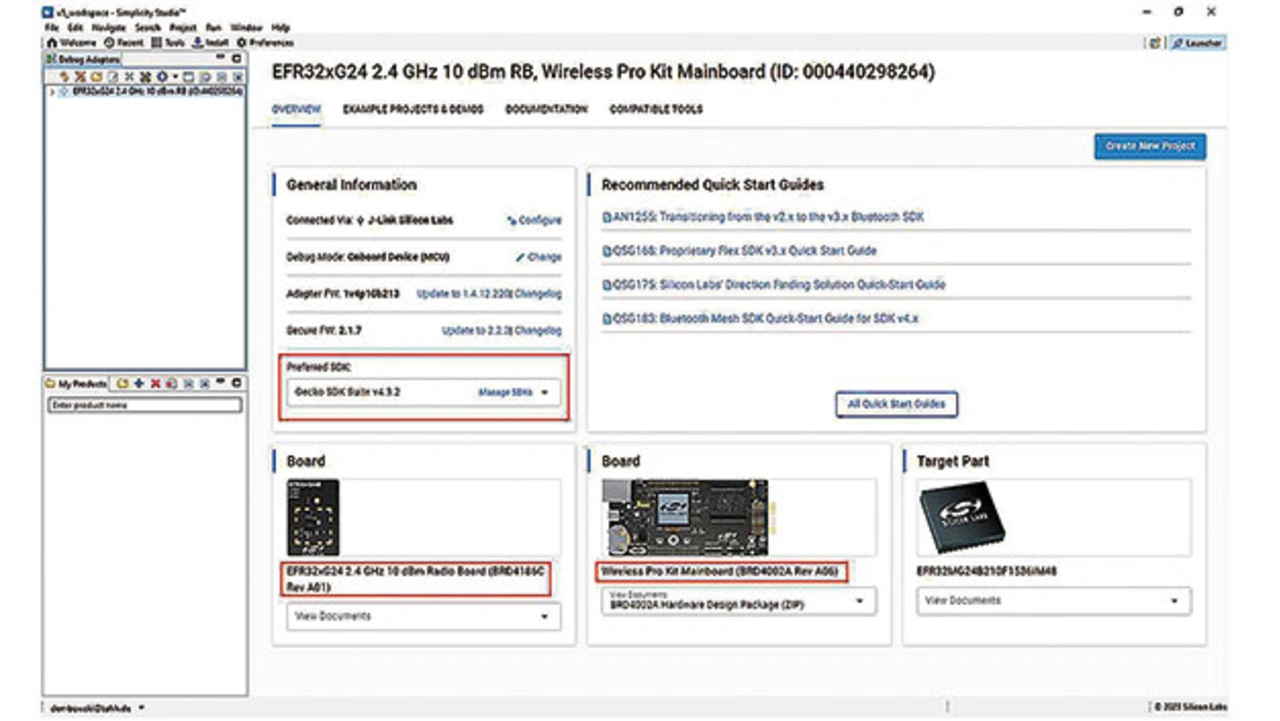Click the Create New Project button
The height and width of the screenshot is (721, 1280).
click(1150, 146)
